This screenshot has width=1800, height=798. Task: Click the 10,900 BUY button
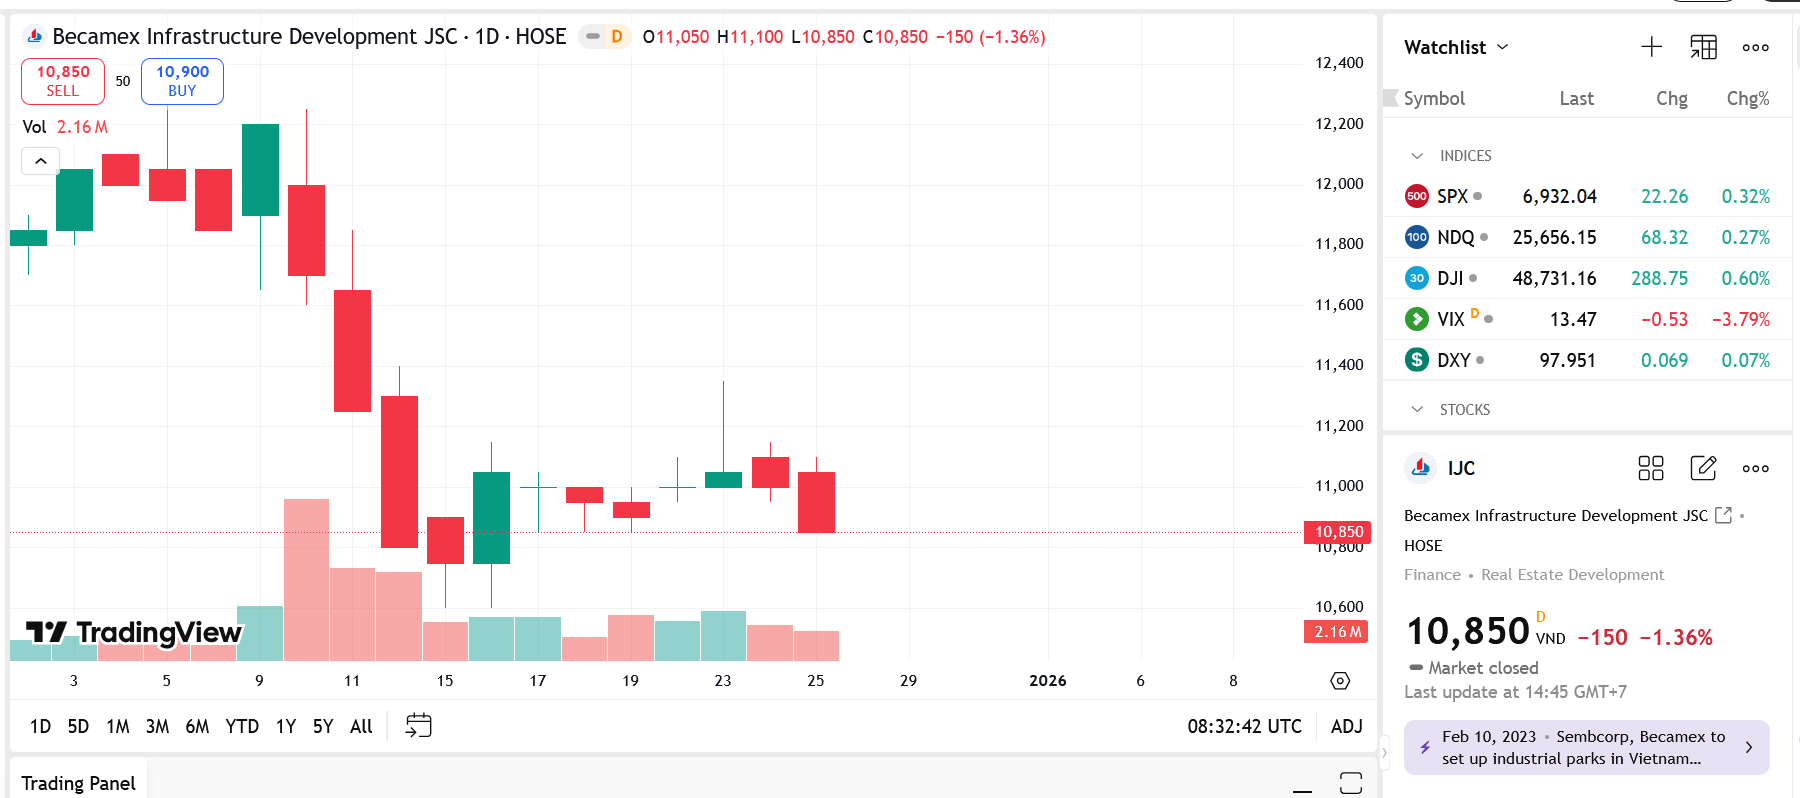[x=182, y=81]
